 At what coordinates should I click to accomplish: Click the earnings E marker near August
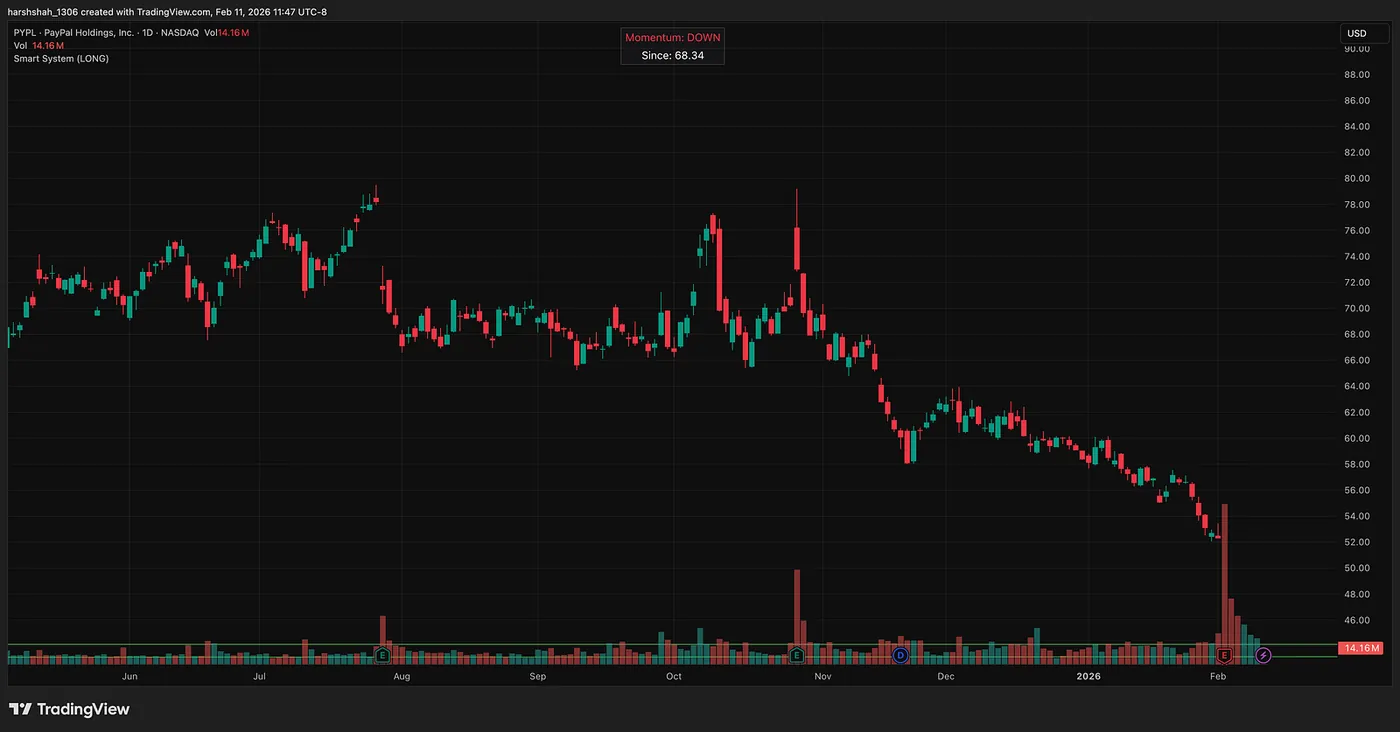pos(381,655)
